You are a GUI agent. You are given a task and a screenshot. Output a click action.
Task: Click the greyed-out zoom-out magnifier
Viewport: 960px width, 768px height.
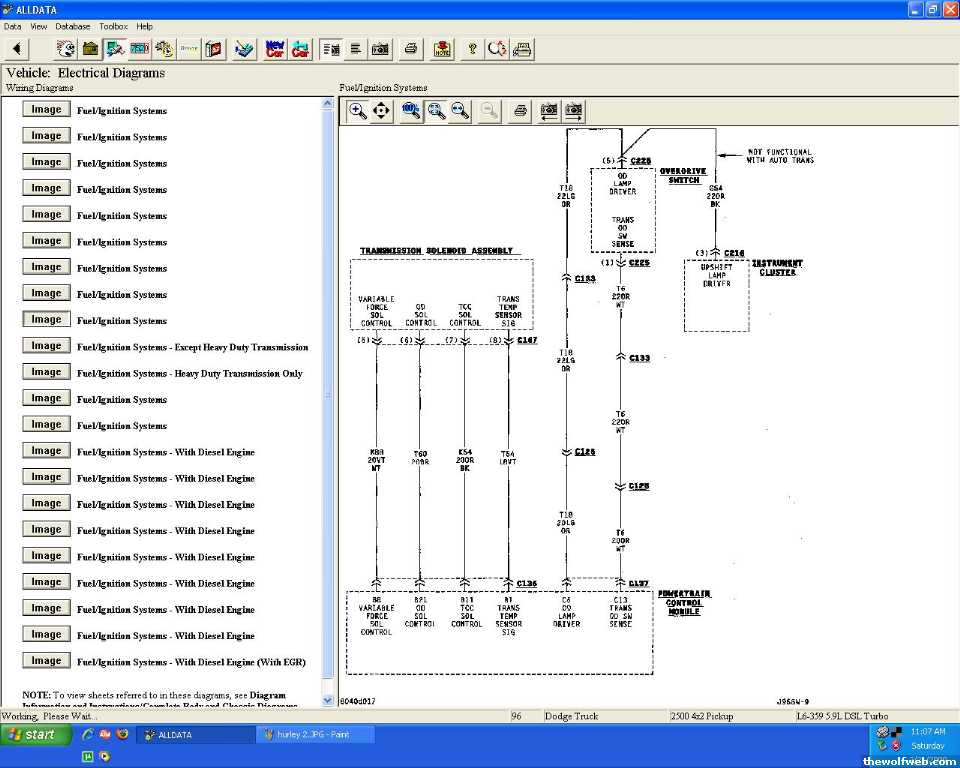tap(489, 111)
